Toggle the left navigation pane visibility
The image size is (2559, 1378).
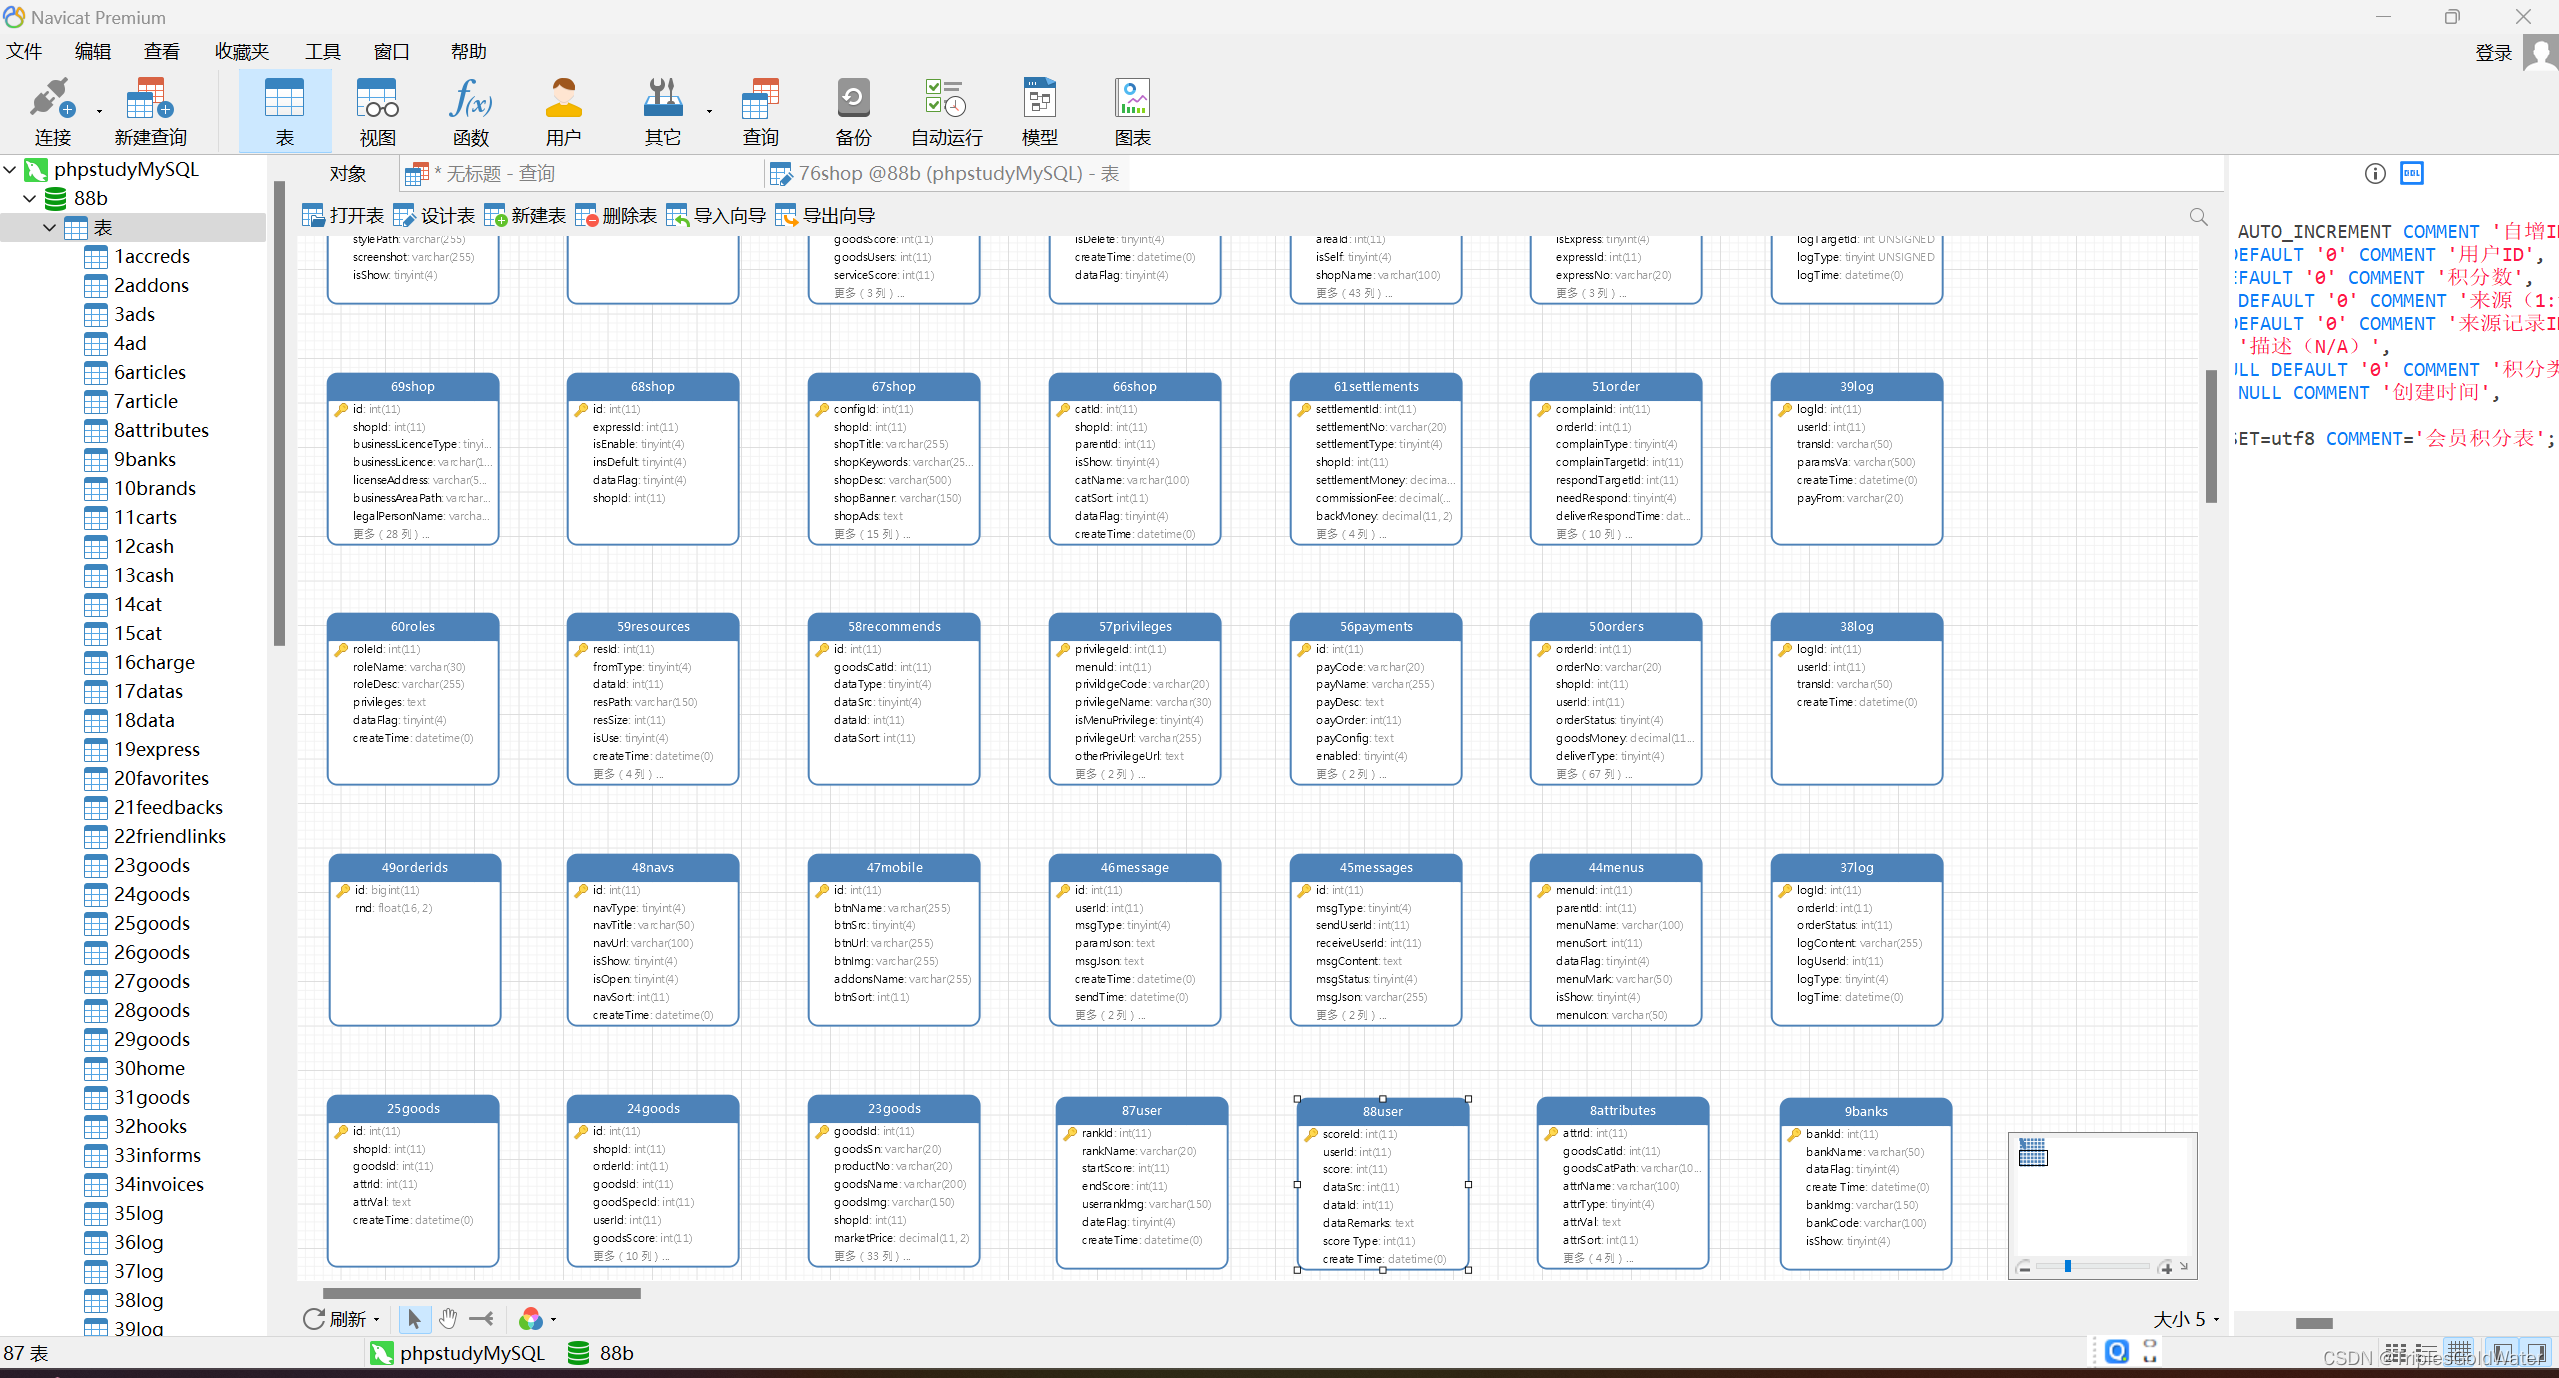click(2501, 1352)
